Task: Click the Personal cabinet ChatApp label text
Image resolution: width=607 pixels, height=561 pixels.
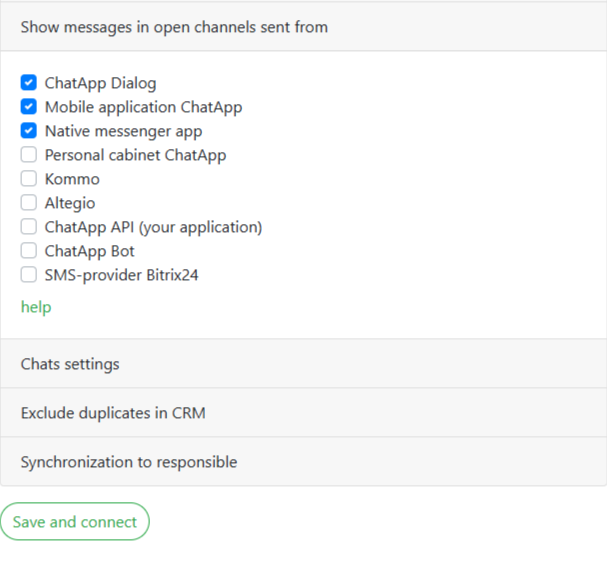Action: pyautogui.click(x=135, y=155)
